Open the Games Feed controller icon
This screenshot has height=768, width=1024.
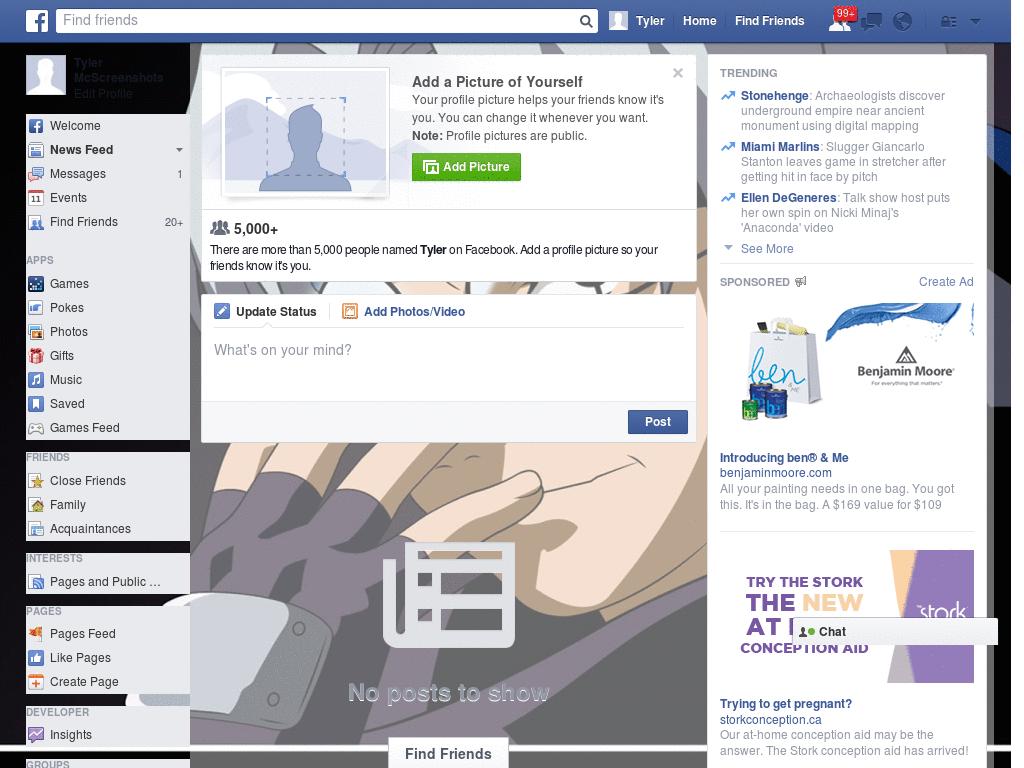pos(36,428)
